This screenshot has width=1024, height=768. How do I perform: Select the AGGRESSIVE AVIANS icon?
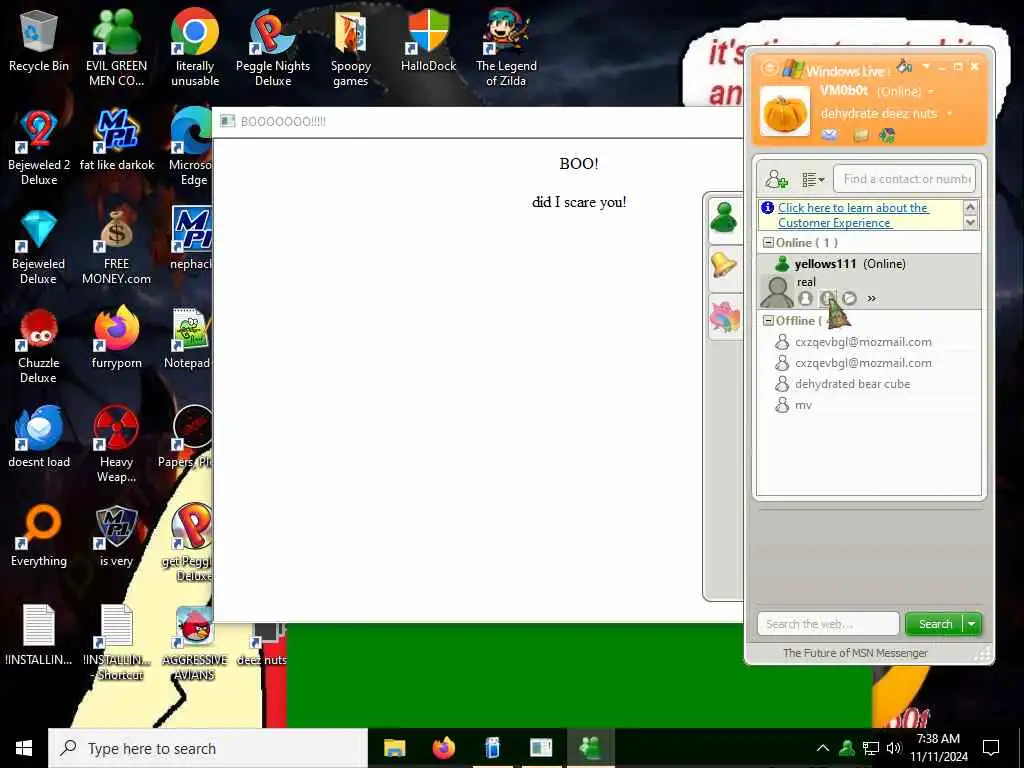pyautogui.click(x=195, y=643)
